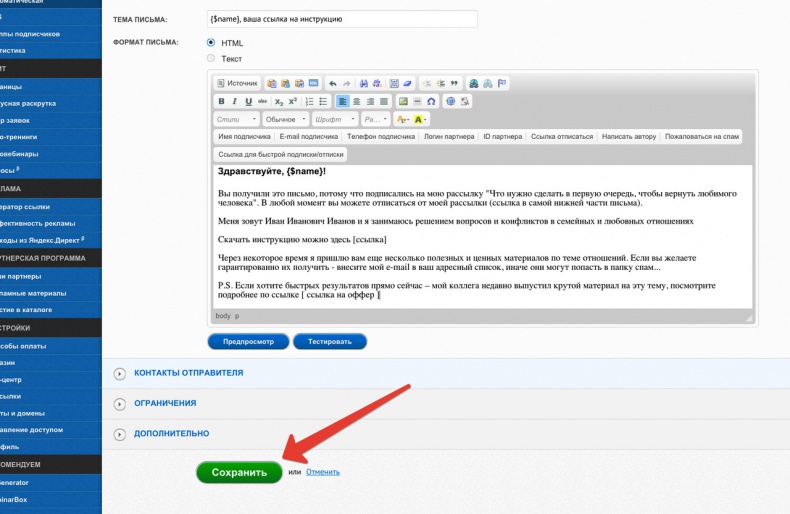790x514 pixels.
Task: Insert block quote
Action: click(454, 83)
